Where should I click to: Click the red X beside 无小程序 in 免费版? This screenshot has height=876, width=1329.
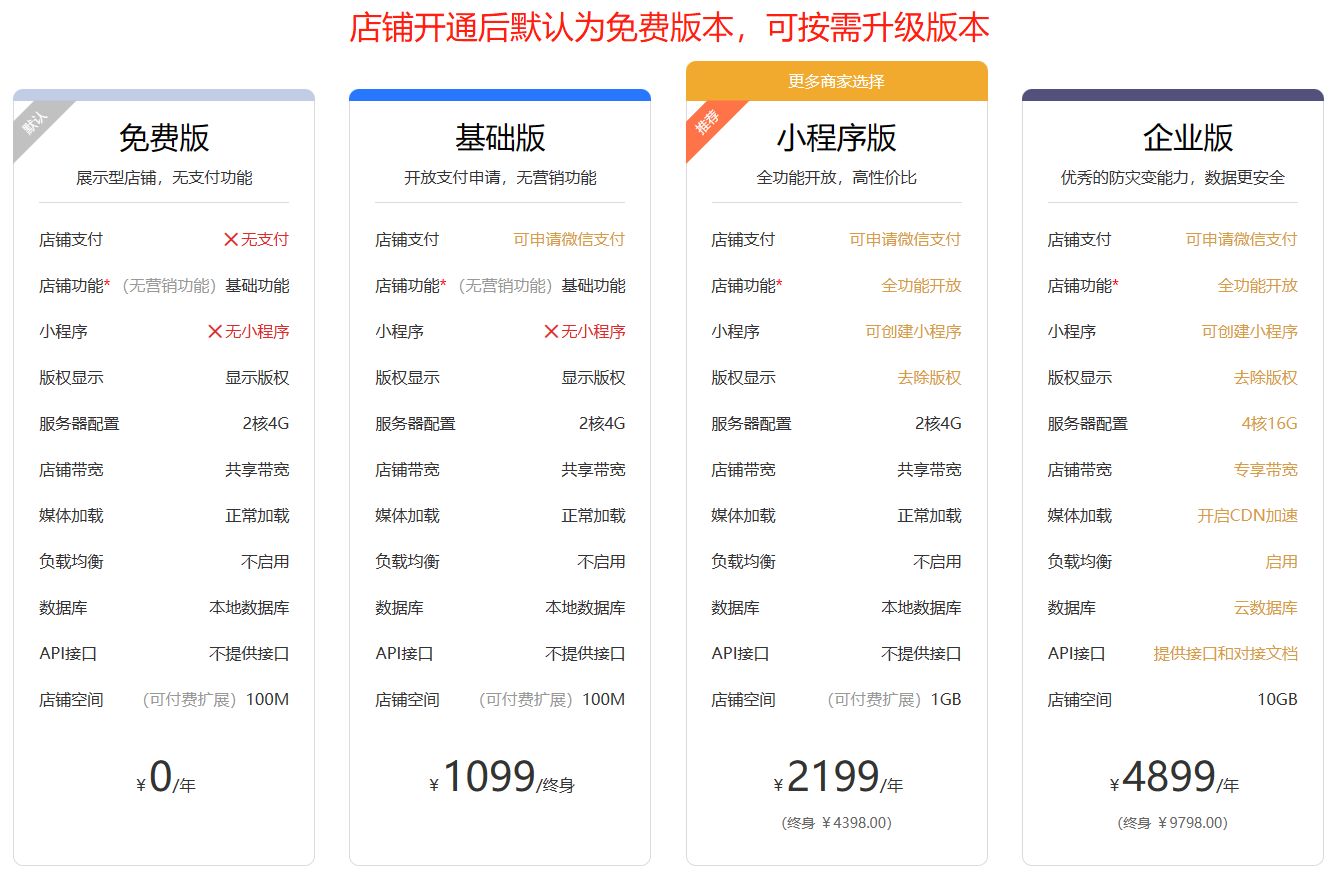[215, 332]
